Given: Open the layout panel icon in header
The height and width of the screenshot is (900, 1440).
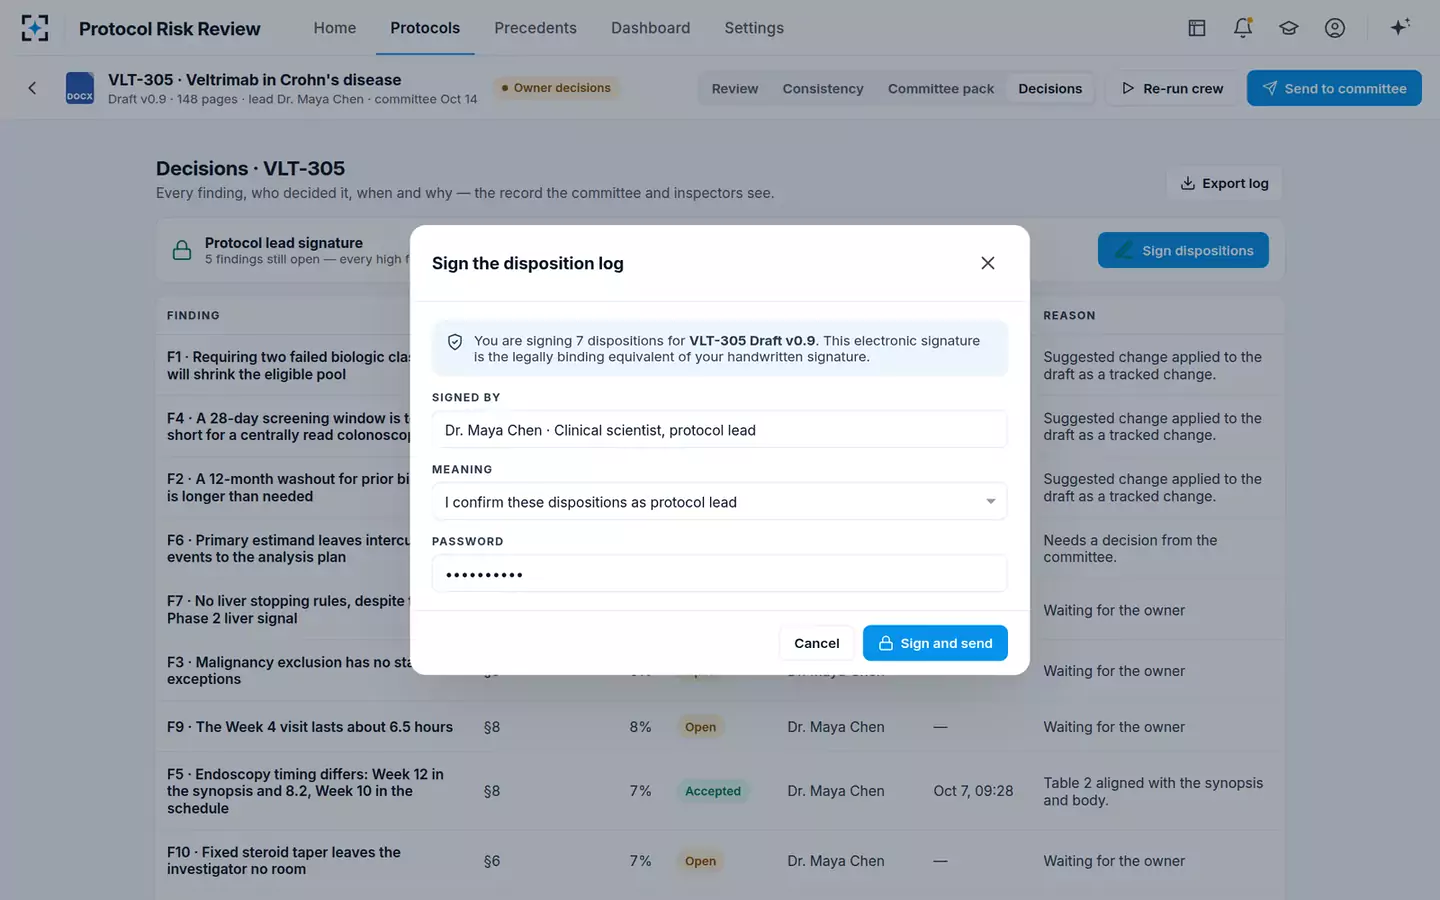Looking at the screenshot, I should 1197,28.
